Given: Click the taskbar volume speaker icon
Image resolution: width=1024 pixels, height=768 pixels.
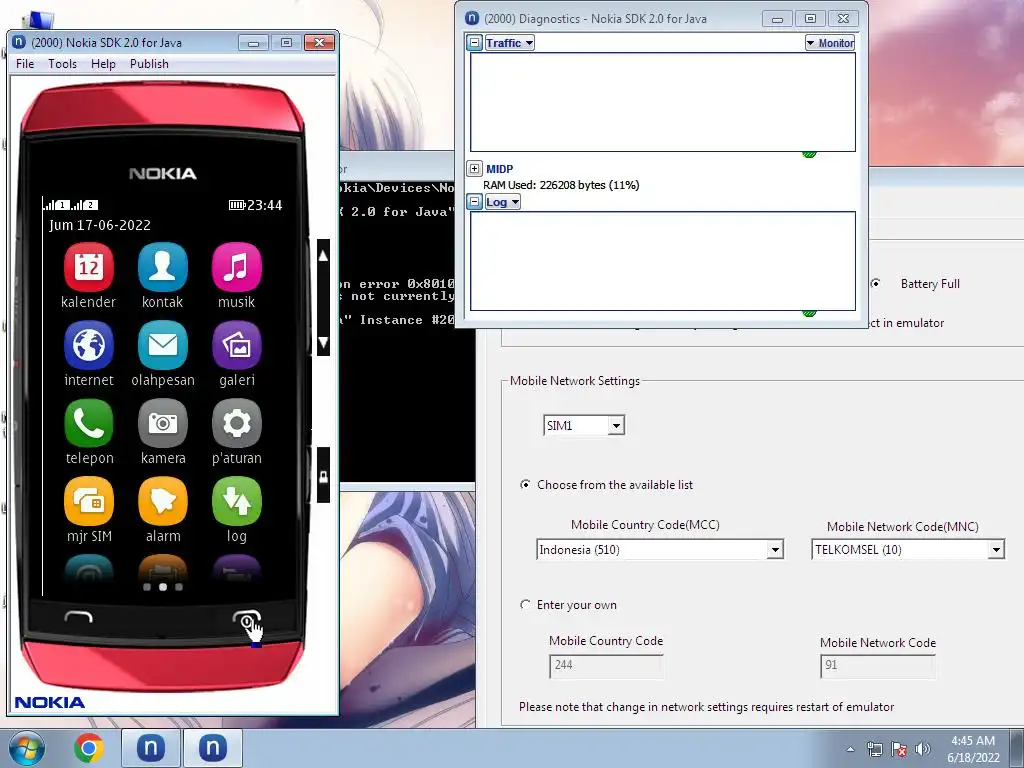Looking at the screenshot, I should tap(922, 749).
